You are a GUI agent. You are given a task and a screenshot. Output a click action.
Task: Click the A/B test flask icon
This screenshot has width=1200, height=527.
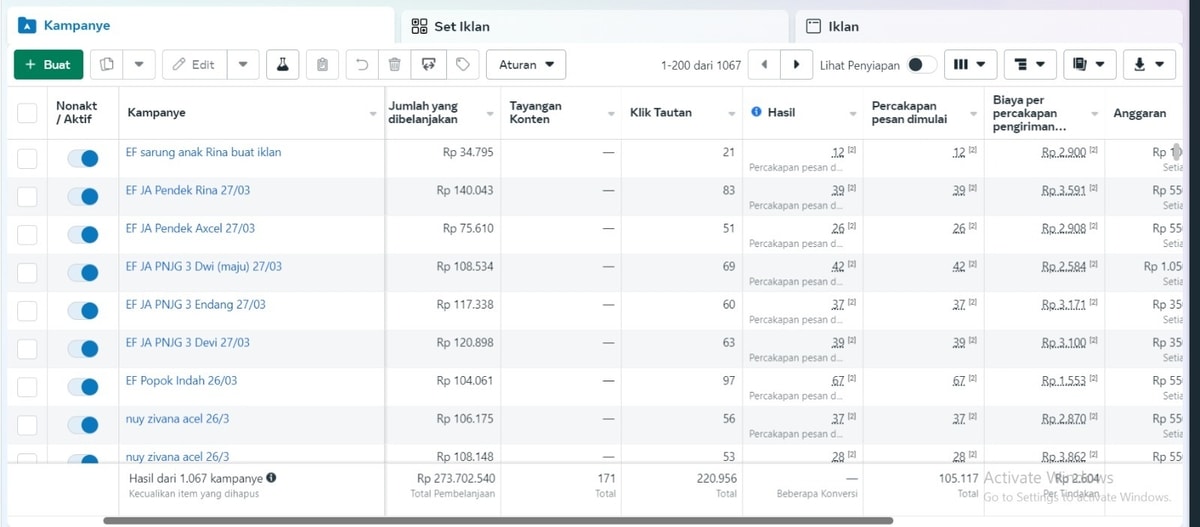pyautogui.click(x=282, y=65)
